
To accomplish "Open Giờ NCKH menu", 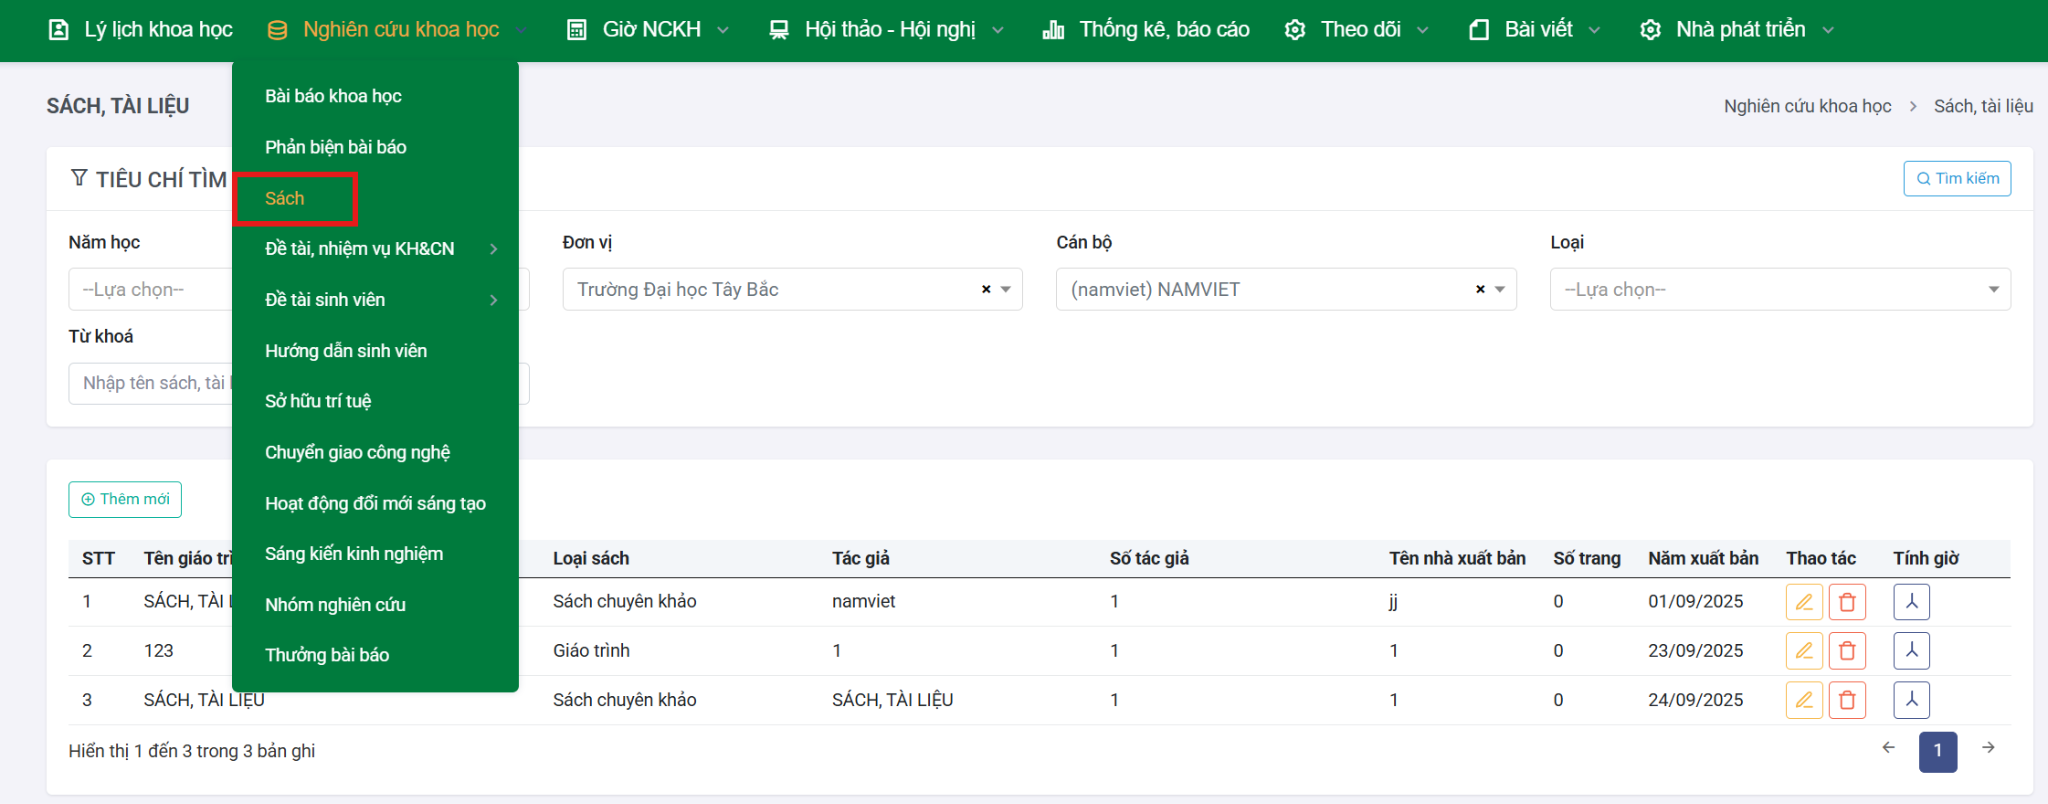I will pyautogui.click(x=647, y=30).
